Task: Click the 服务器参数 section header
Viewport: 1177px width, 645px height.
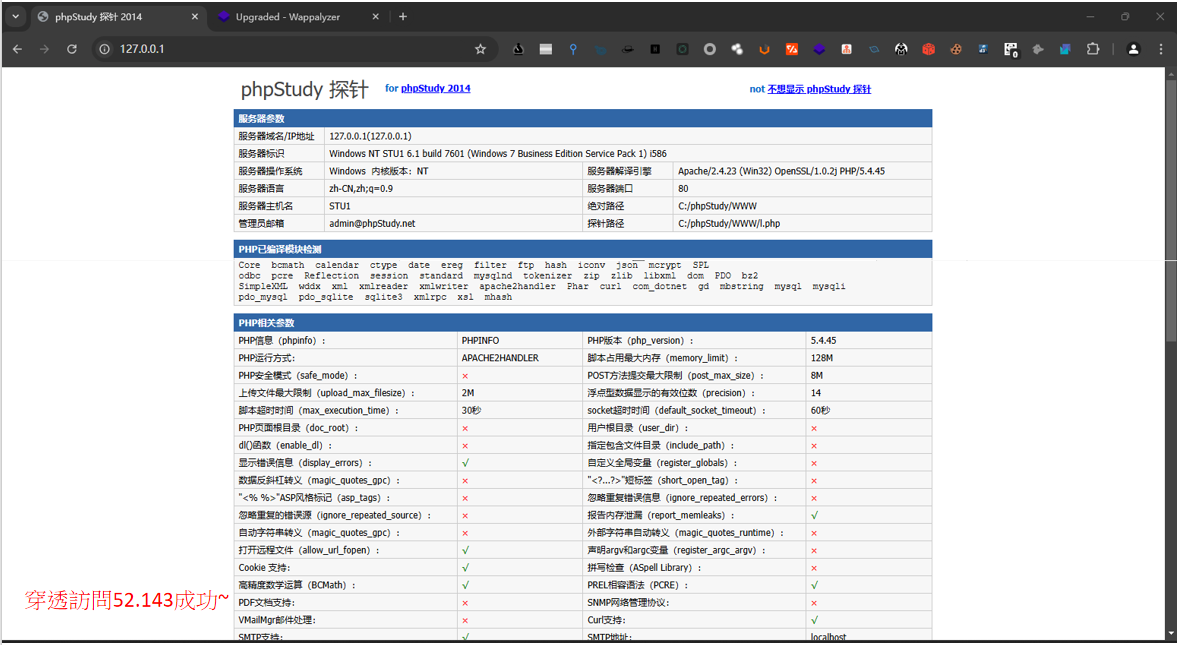Action: 582,119
